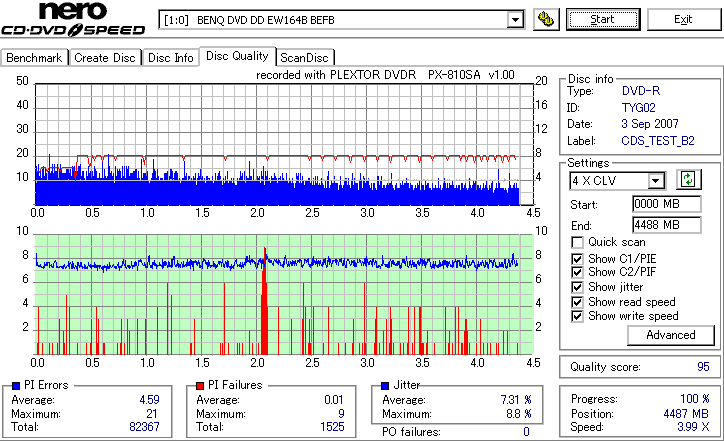Click PO failures value 0
724x441 pixels.
(526, 432)
